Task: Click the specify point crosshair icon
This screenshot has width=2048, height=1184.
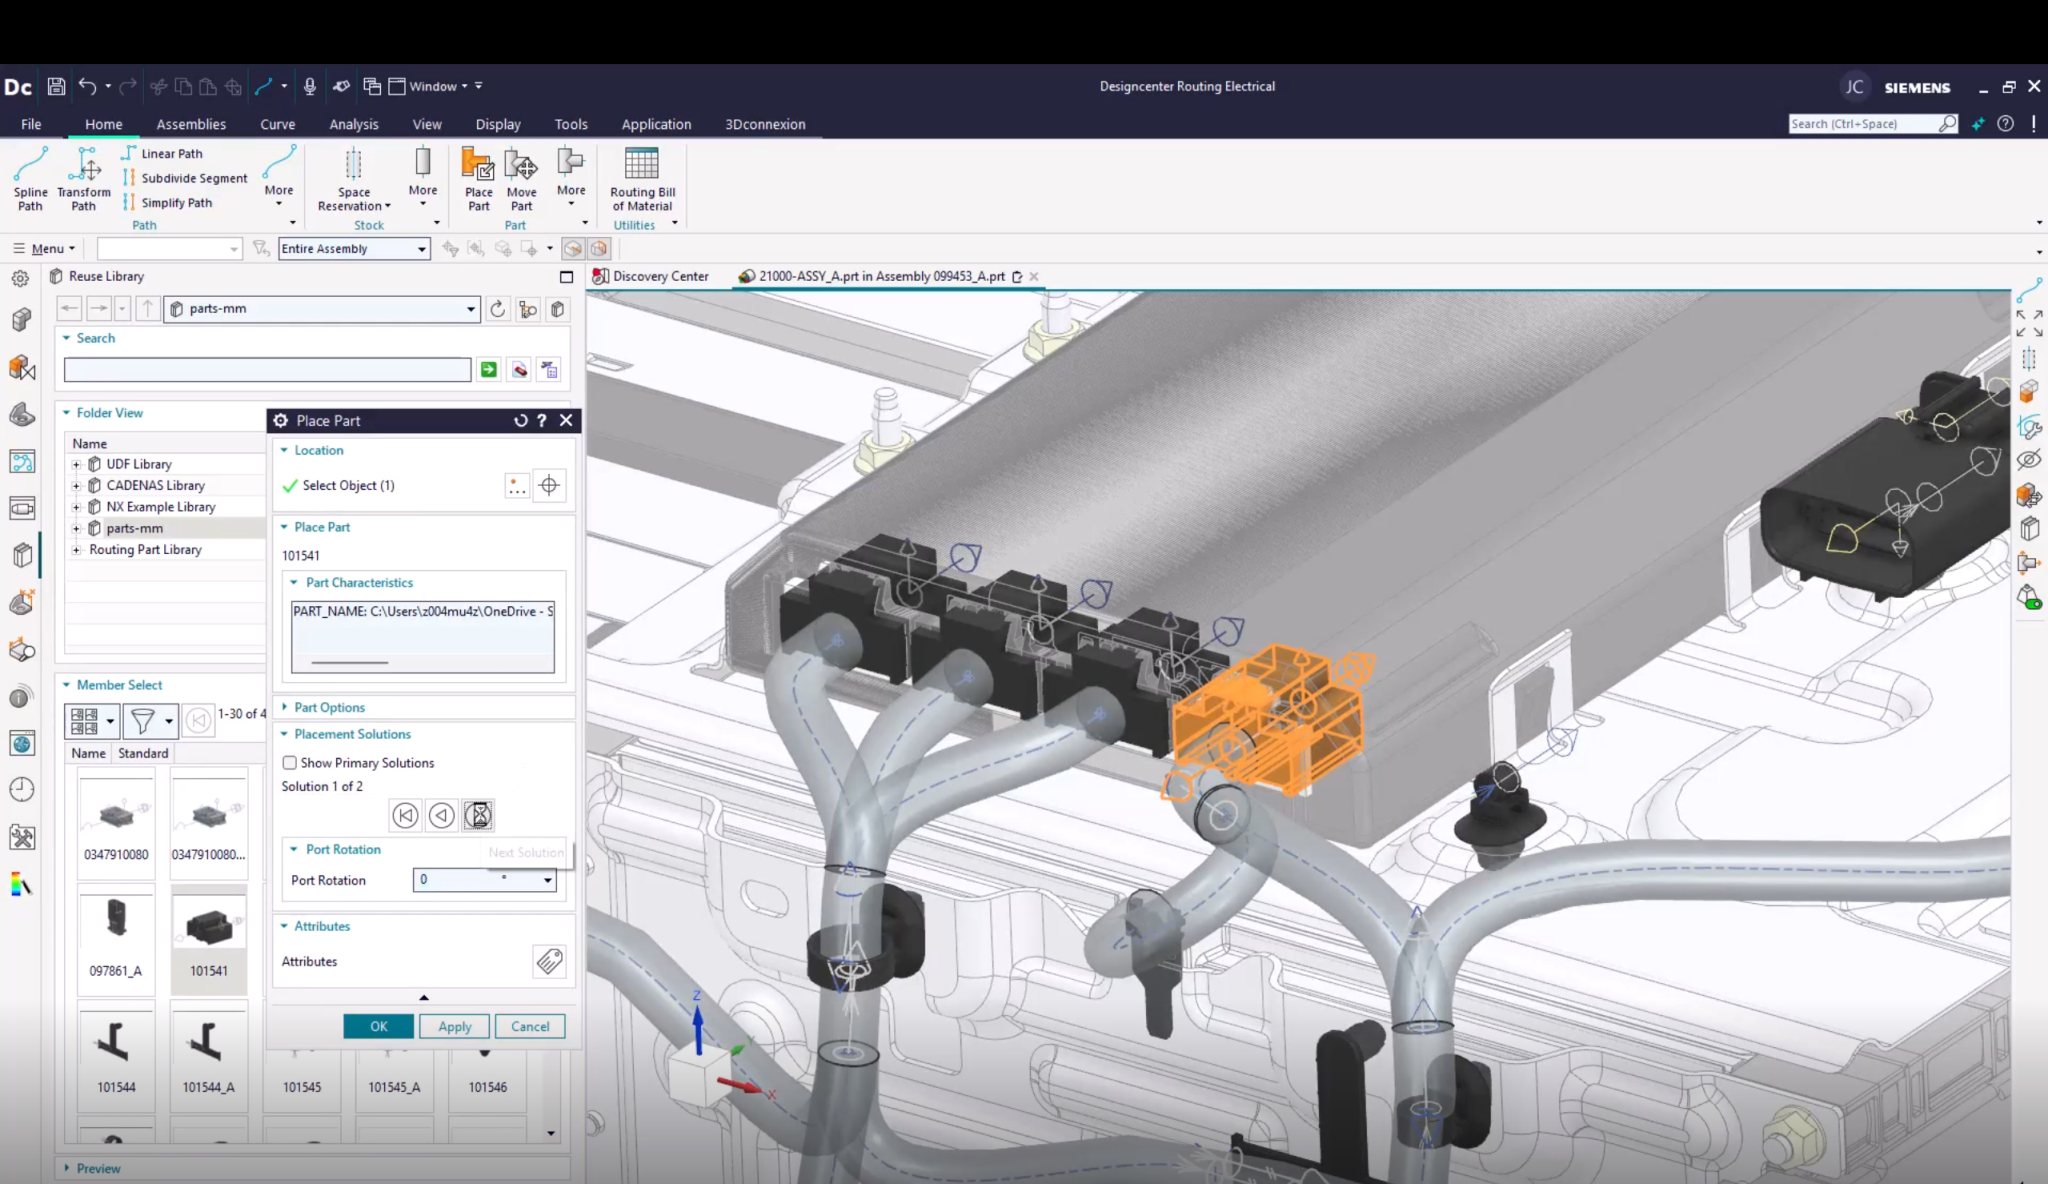Action: [549, 486]
